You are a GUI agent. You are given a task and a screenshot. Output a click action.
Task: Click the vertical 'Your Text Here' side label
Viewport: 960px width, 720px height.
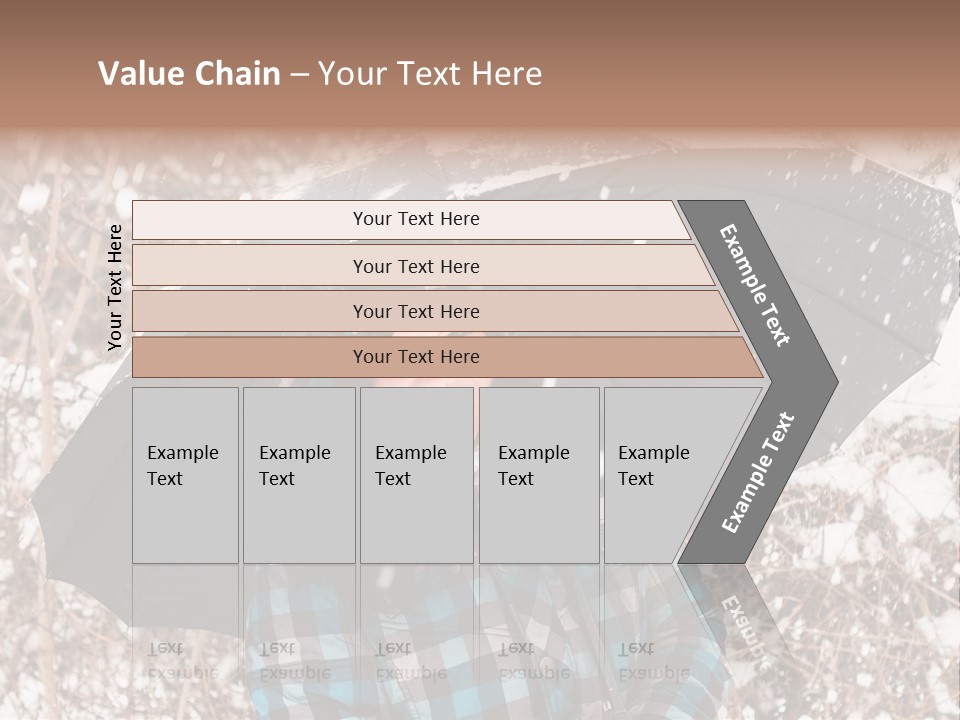point(114,287)
